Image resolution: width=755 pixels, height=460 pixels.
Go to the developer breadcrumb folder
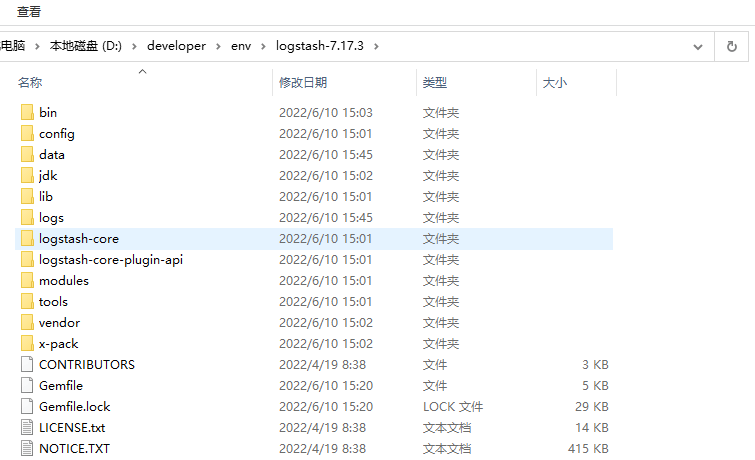[x=176, y=46]
